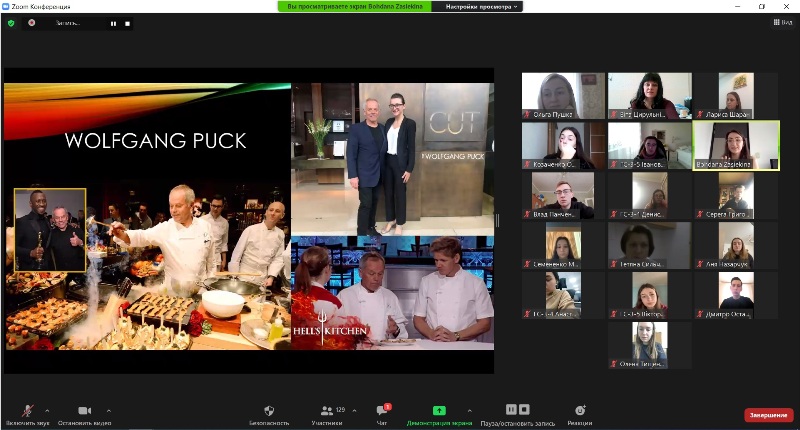
Task: Stop recording with bottom toolbar square
Action: pos(524,409)
